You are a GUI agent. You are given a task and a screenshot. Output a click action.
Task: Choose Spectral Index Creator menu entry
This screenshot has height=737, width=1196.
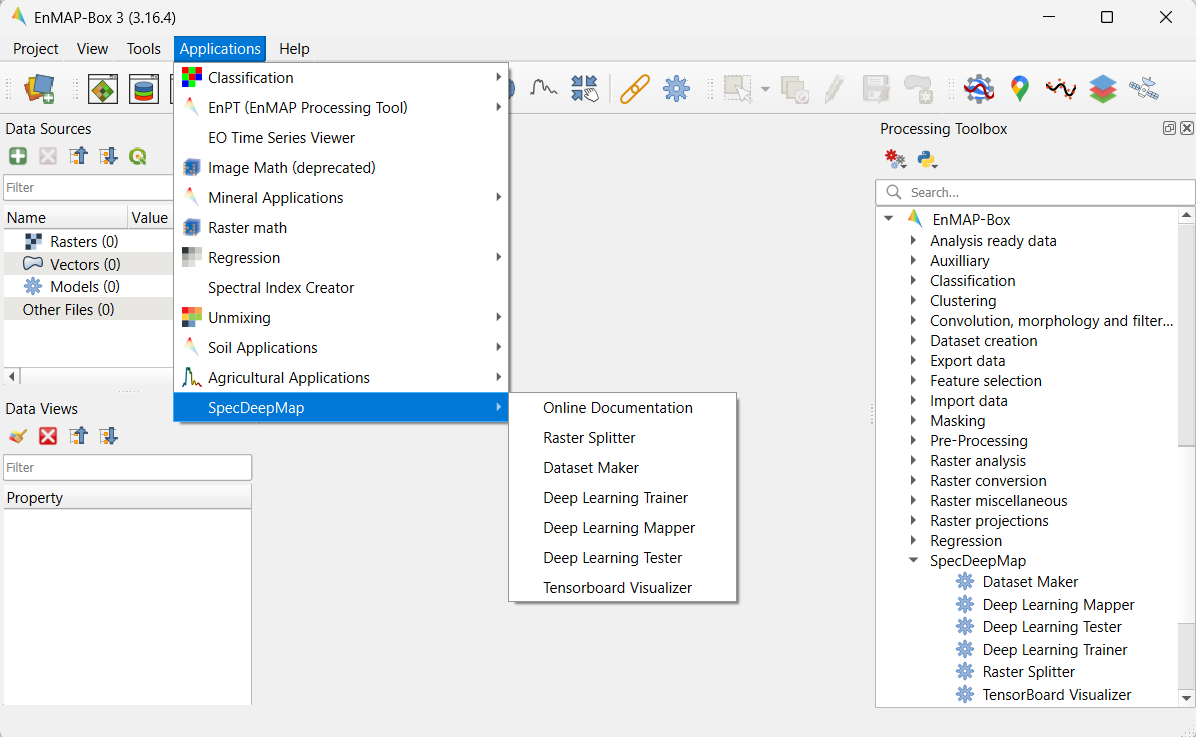pos(341,288)
